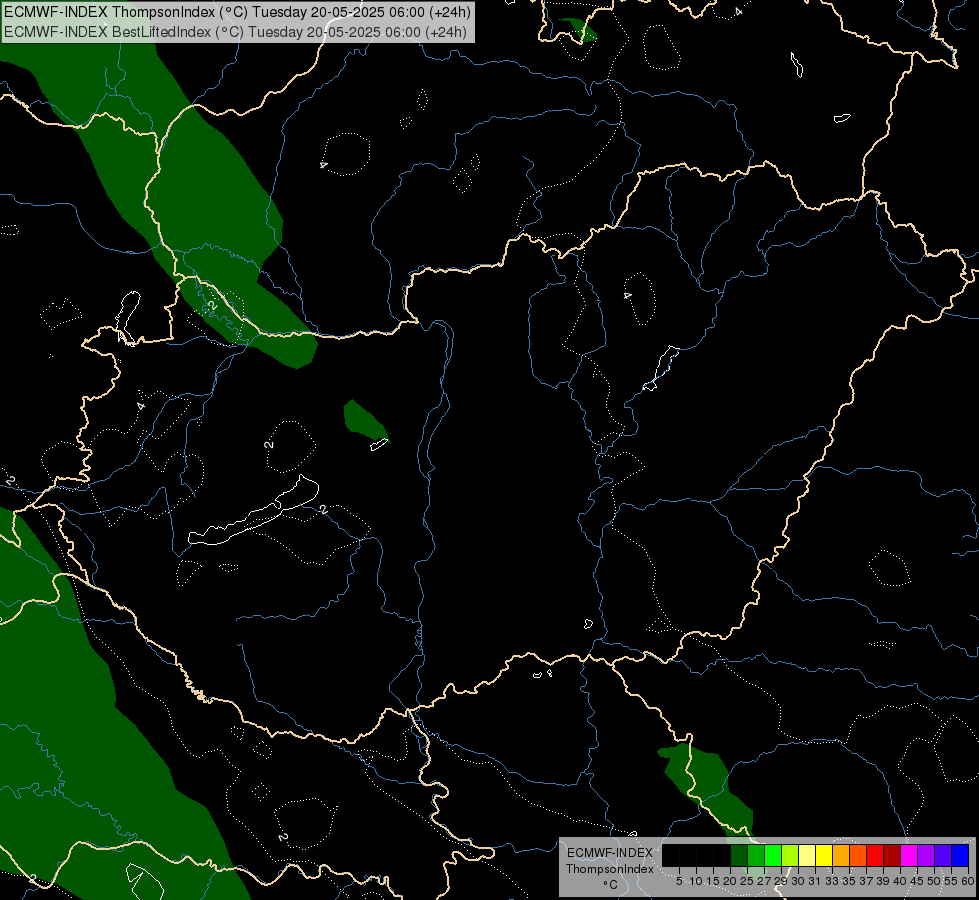Click the black legend swatch between 15 and 20
The width and height of the screenshot is (979, 900).
click(722, 855)
